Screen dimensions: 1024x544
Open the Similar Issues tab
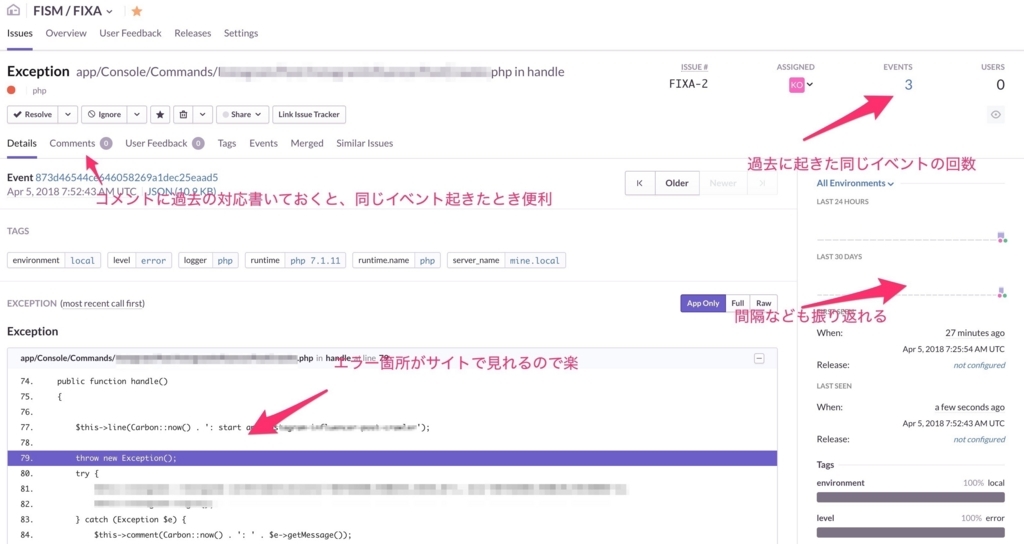click(364, 143)
